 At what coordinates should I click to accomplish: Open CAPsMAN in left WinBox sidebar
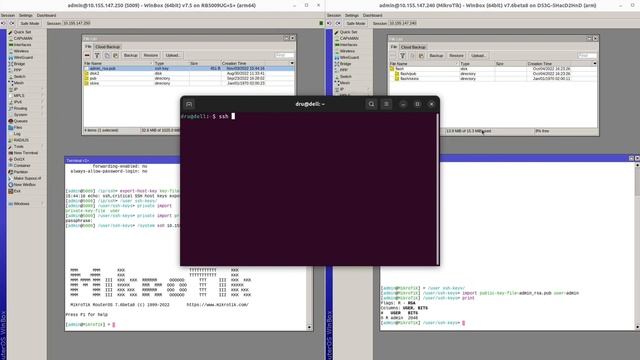tap(20, 38)
